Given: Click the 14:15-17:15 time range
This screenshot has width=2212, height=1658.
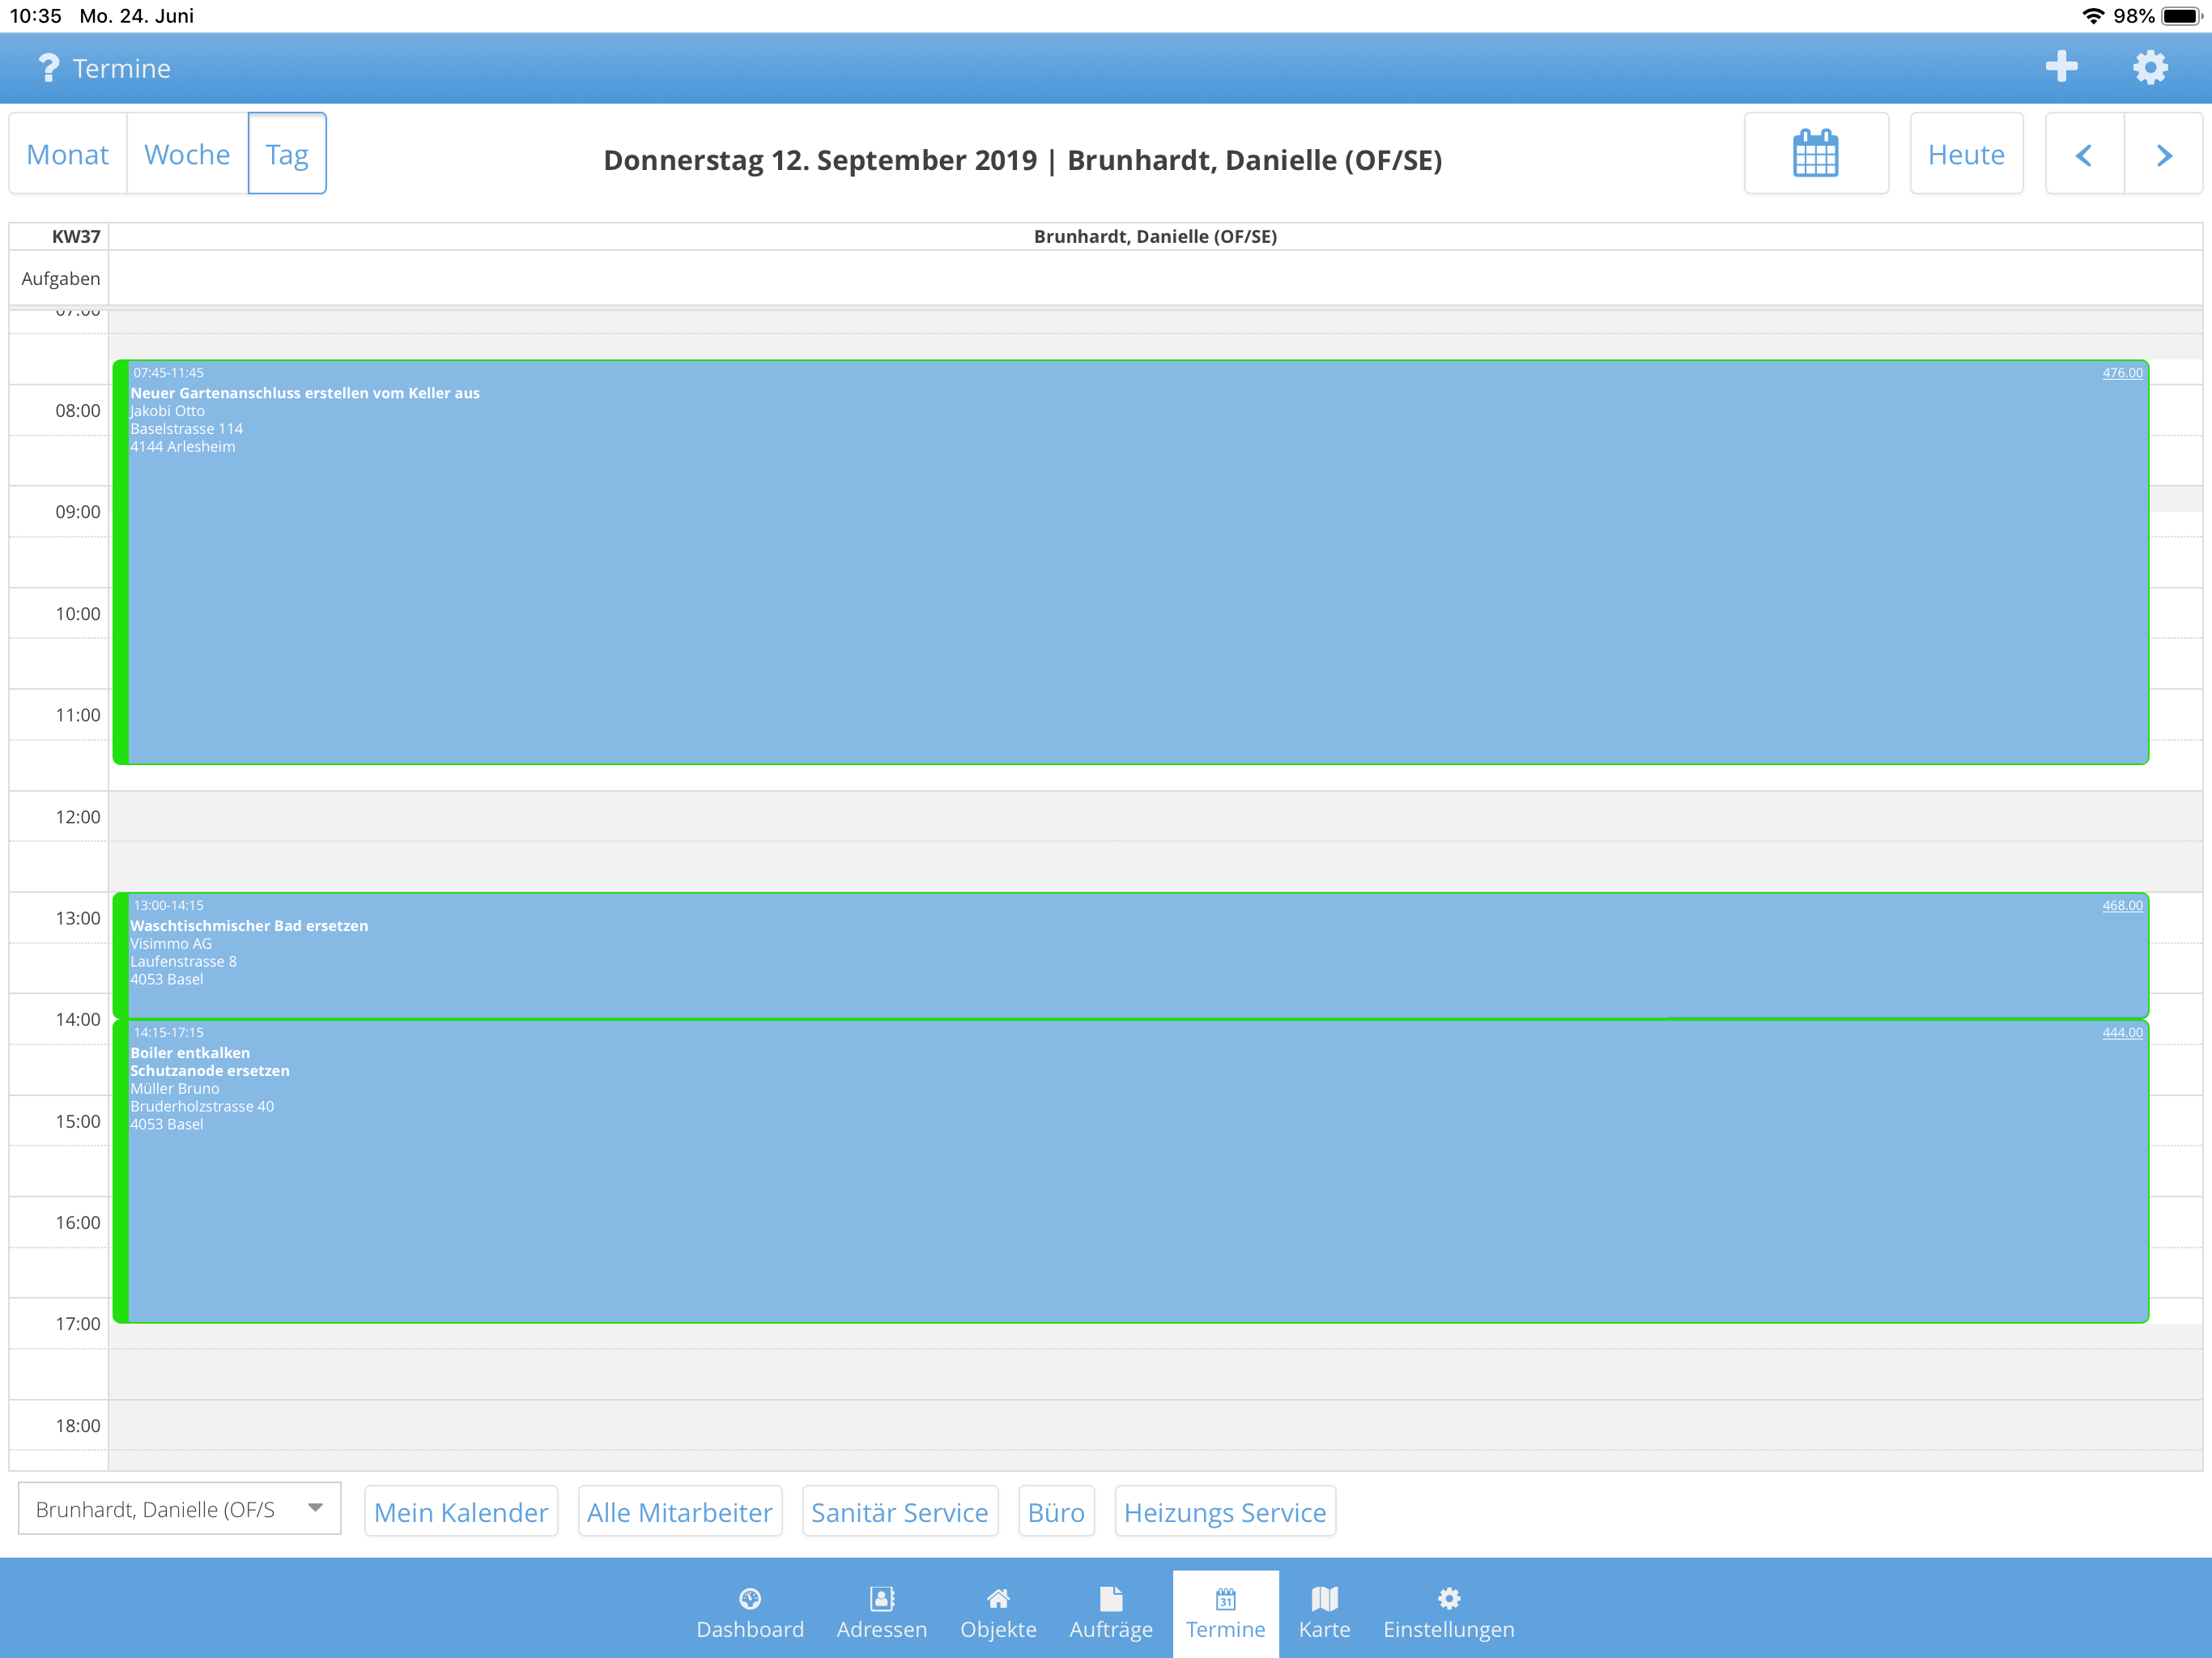Looking at the screenshot, I should point(168,1033).
